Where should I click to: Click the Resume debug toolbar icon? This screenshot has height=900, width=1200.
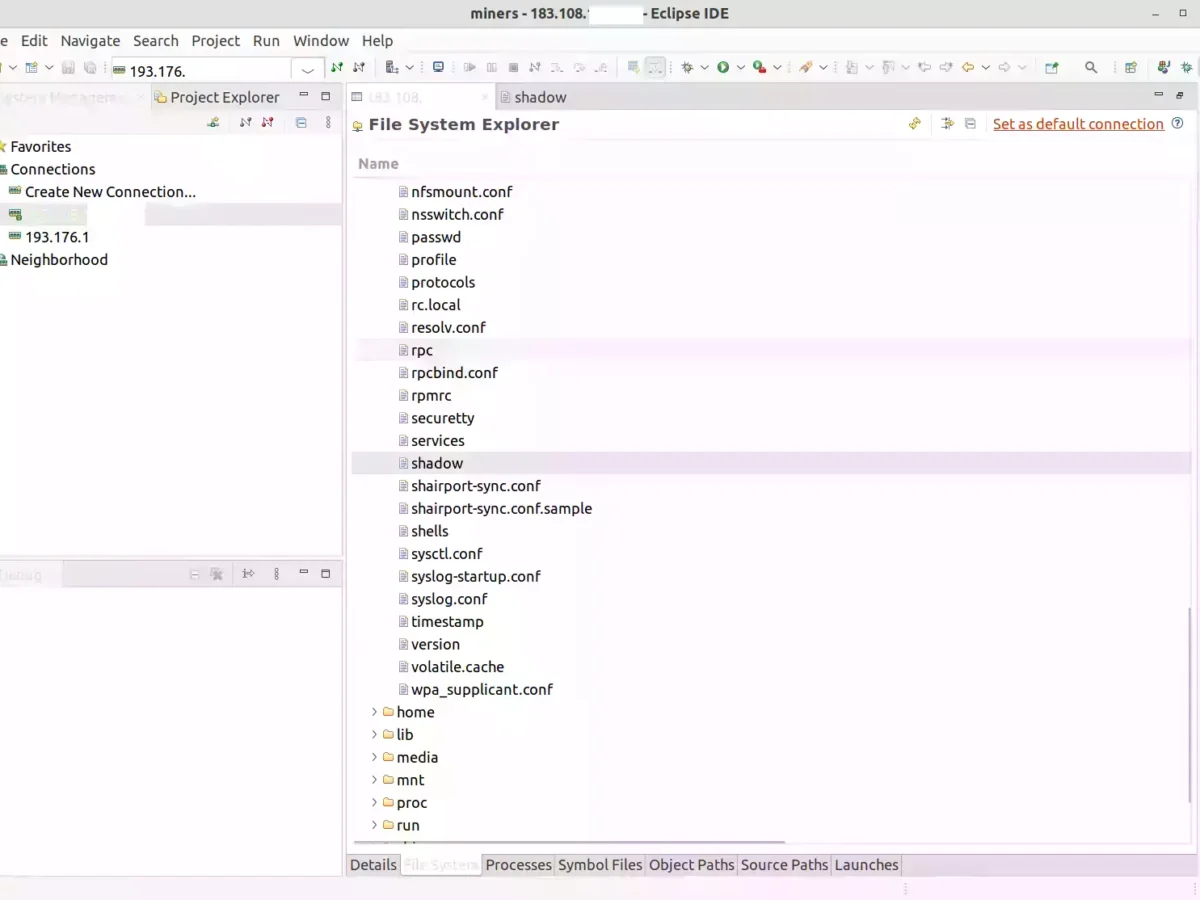click(469, 68)
